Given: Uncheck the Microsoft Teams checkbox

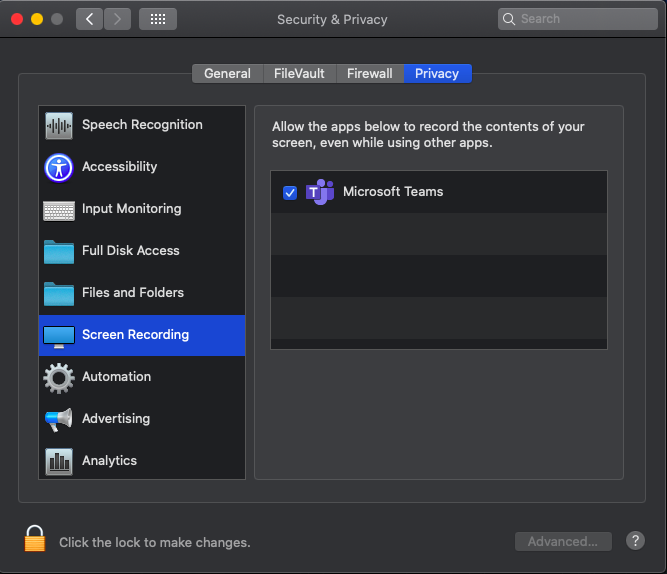Looking at the screenshot, I should tap(290, 193).
